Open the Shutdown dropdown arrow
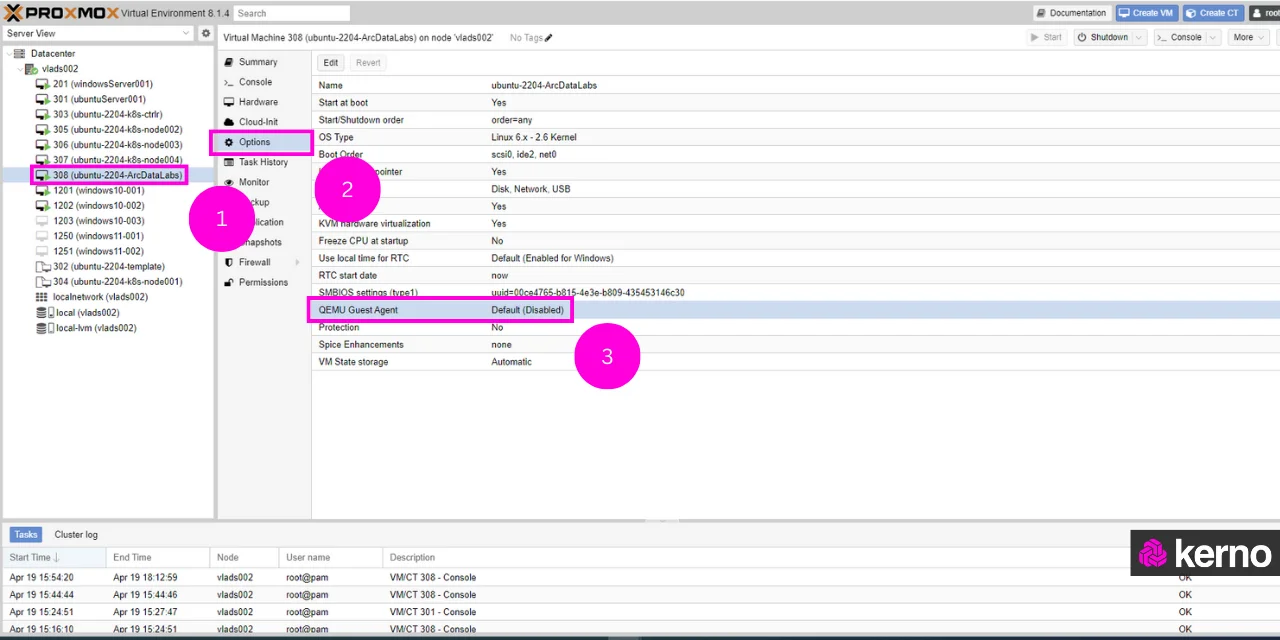The width and height of the screenshot is (1280, 640). [1138, 38]
